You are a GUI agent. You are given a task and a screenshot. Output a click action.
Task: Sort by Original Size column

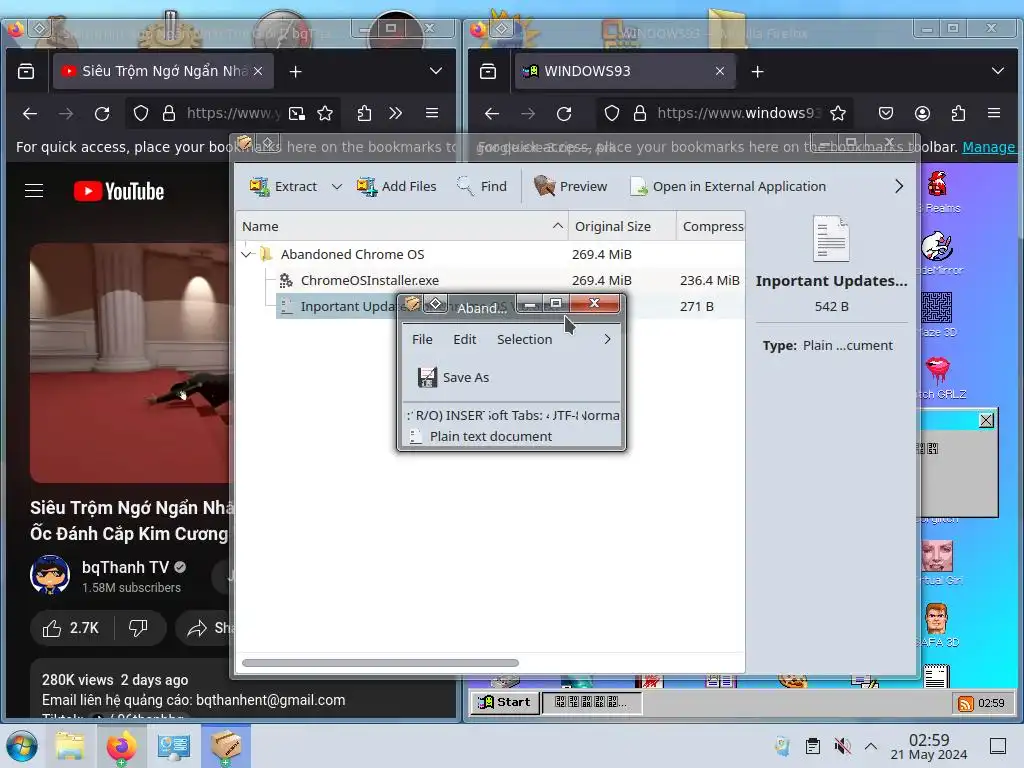point(622,227)
